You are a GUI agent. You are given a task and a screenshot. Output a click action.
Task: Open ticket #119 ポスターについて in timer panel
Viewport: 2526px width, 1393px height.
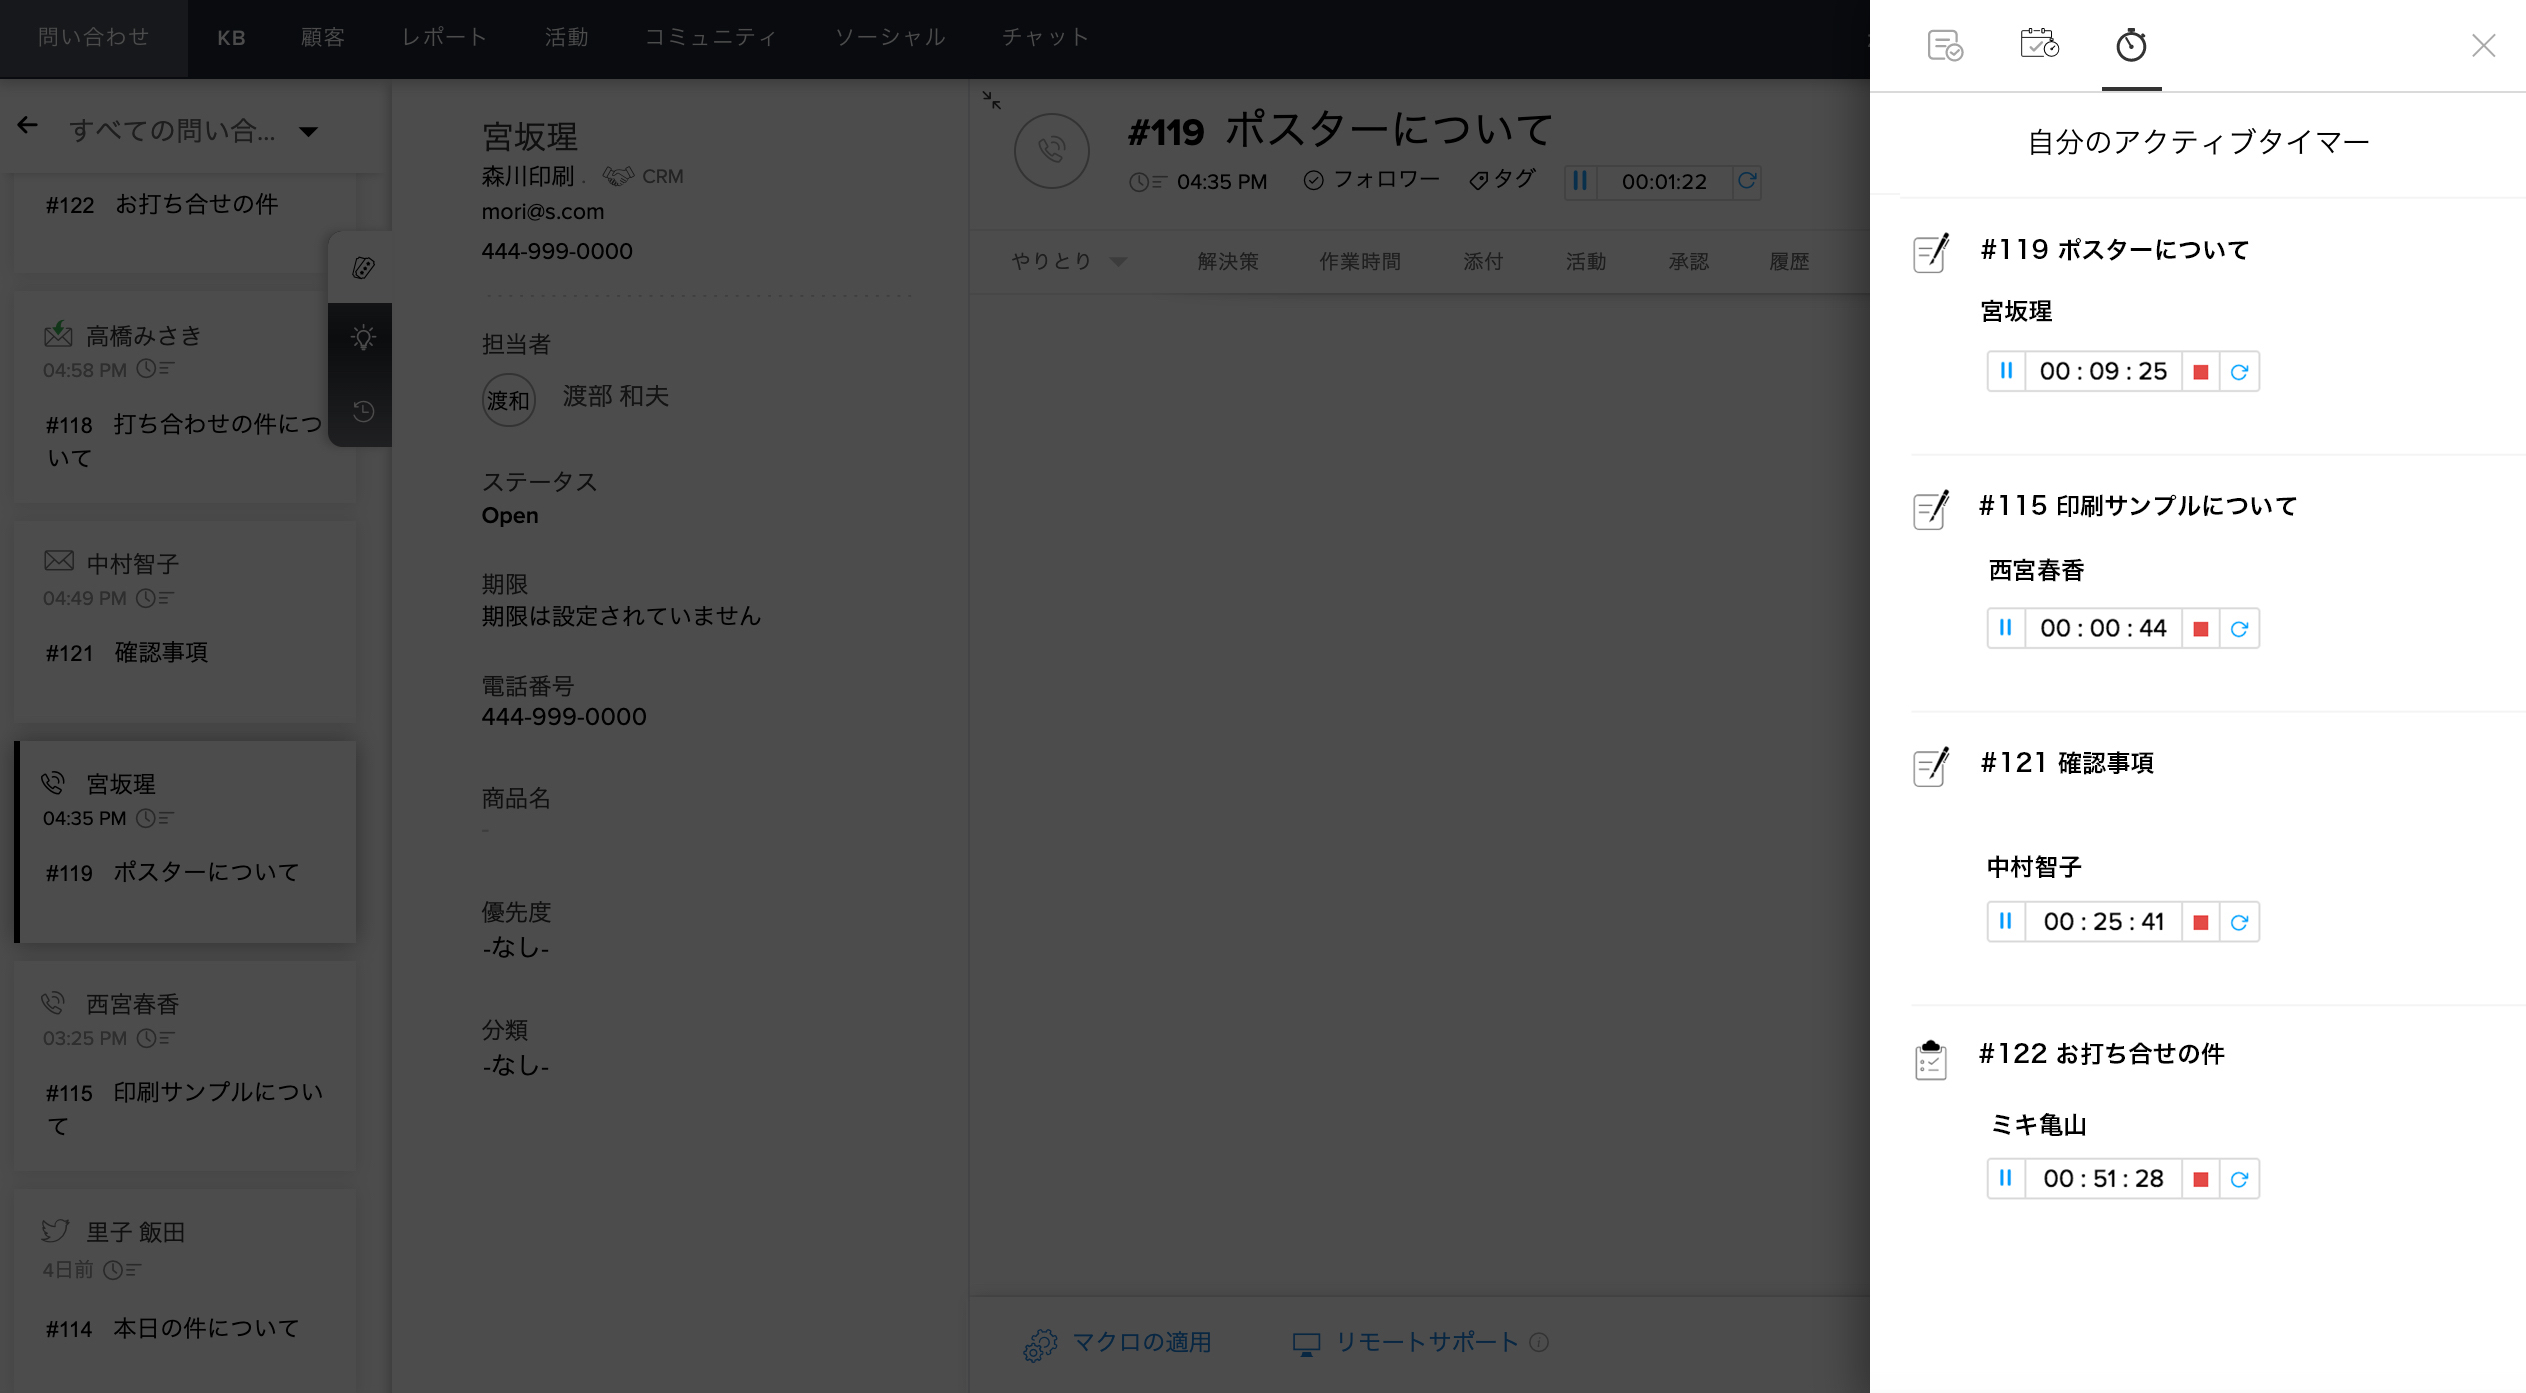tap(2114, 249)
